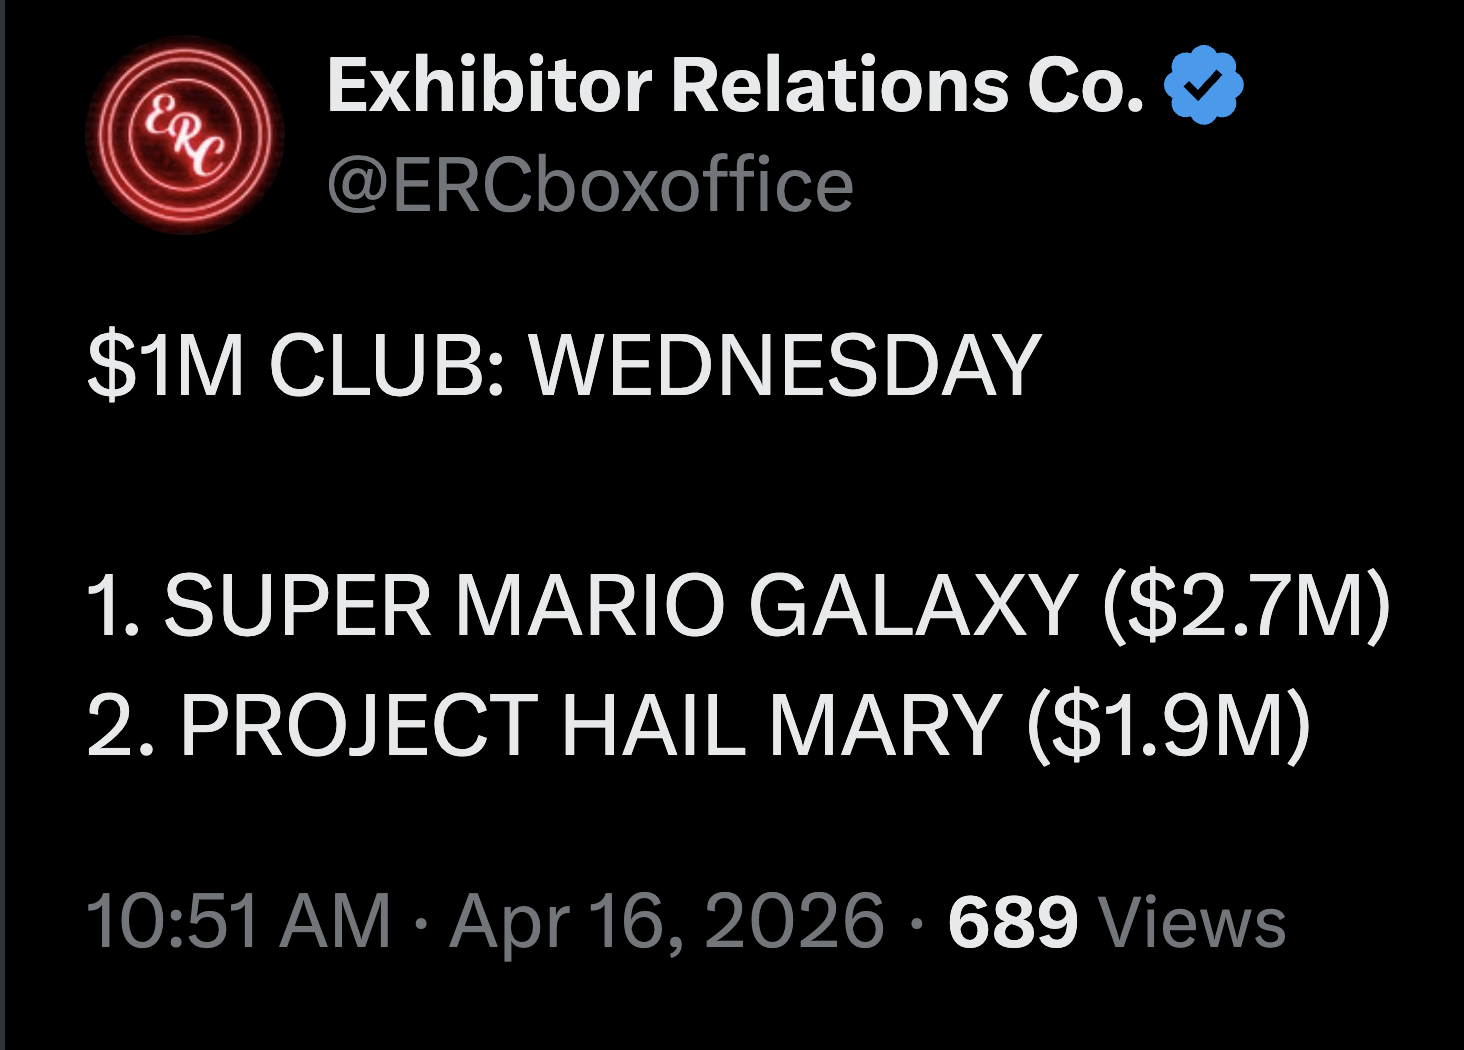Click the 10:51 AM timestamp
Viewport: 1464px width, 1050px height.
click(238, 921)
